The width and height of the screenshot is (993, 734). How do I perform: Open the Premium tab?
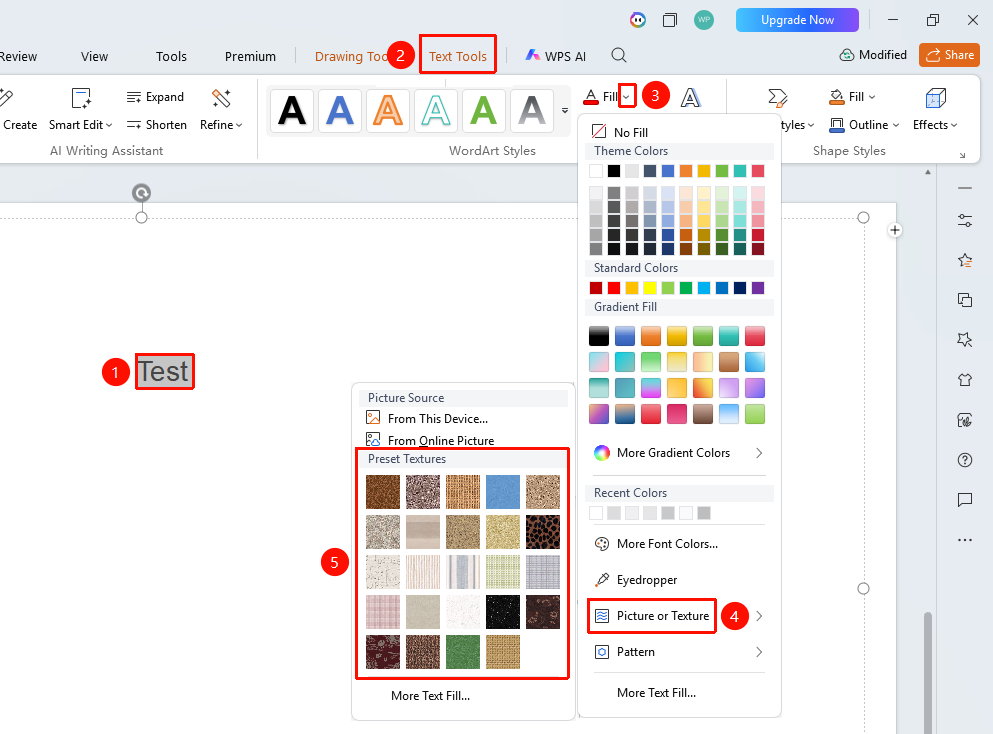pyautogui.click(x=250, y=56)
